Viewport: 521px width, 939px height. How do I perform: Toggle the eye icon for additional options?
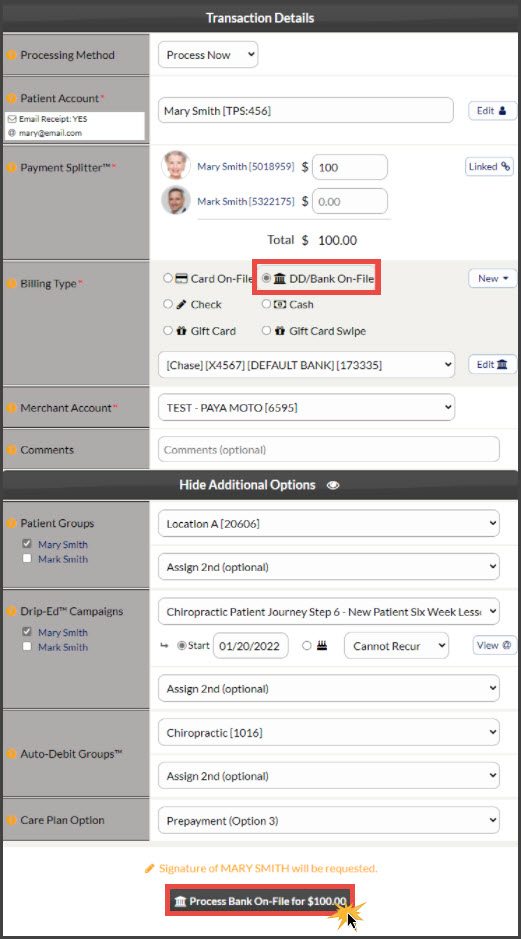tap(333, 485)
